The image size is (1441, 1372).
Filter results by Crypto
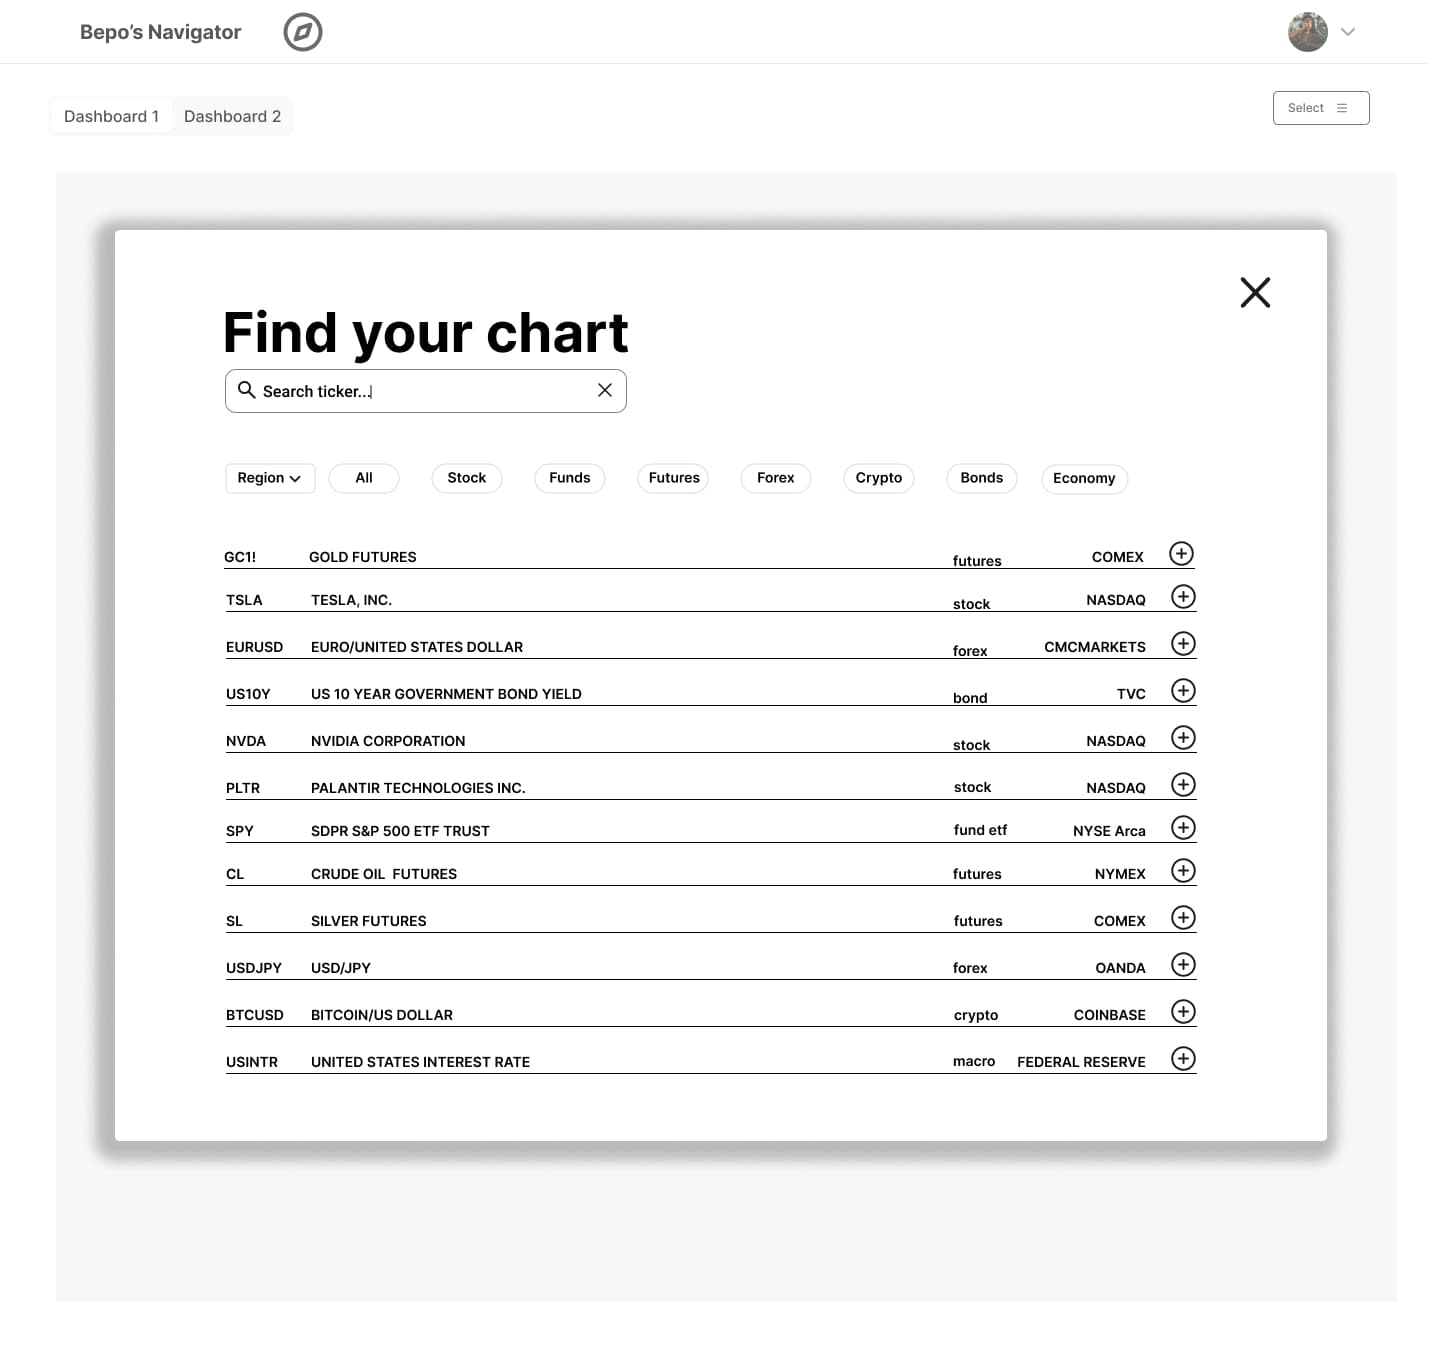tap(879, 478)
